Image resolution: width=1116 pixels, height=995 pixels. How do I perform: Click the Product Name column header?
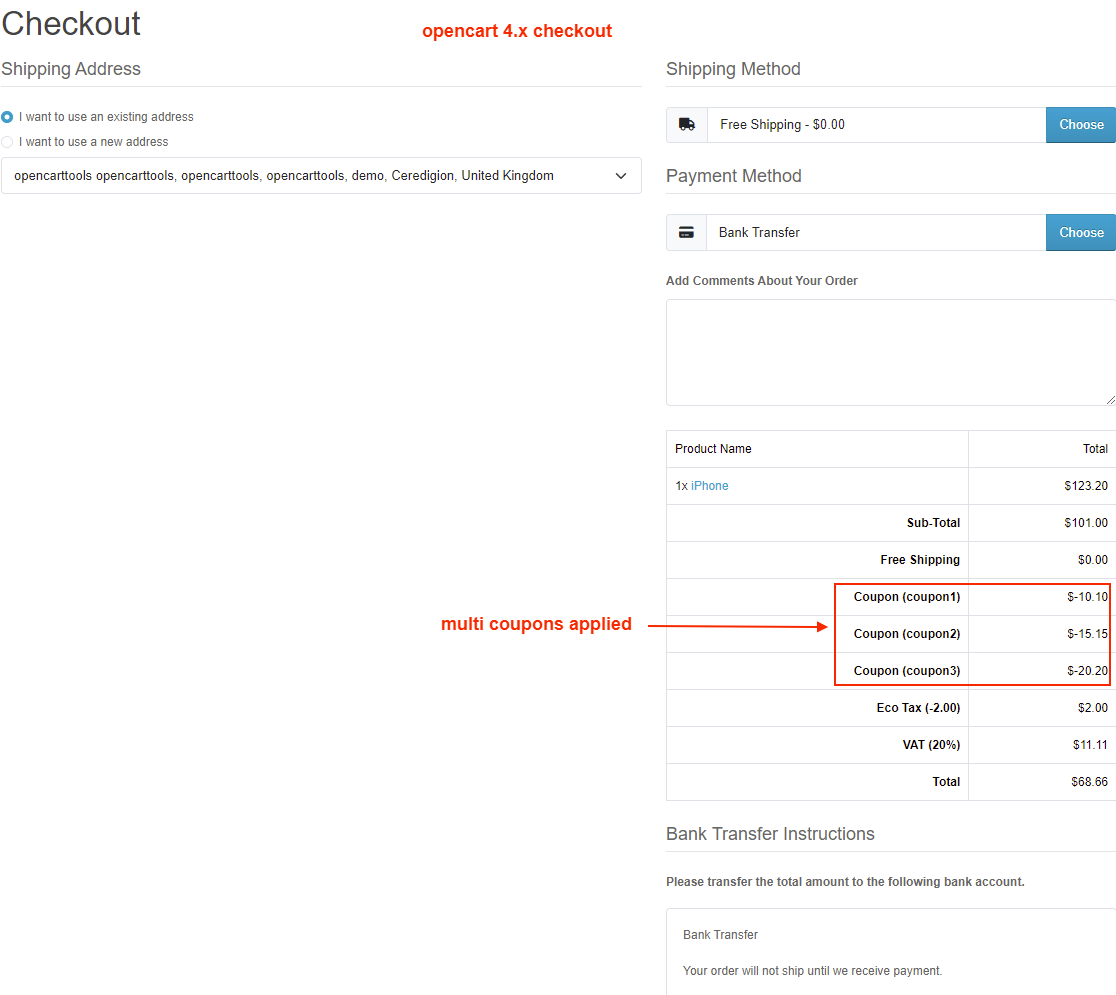pyautogui.click(x=713, y=449)
